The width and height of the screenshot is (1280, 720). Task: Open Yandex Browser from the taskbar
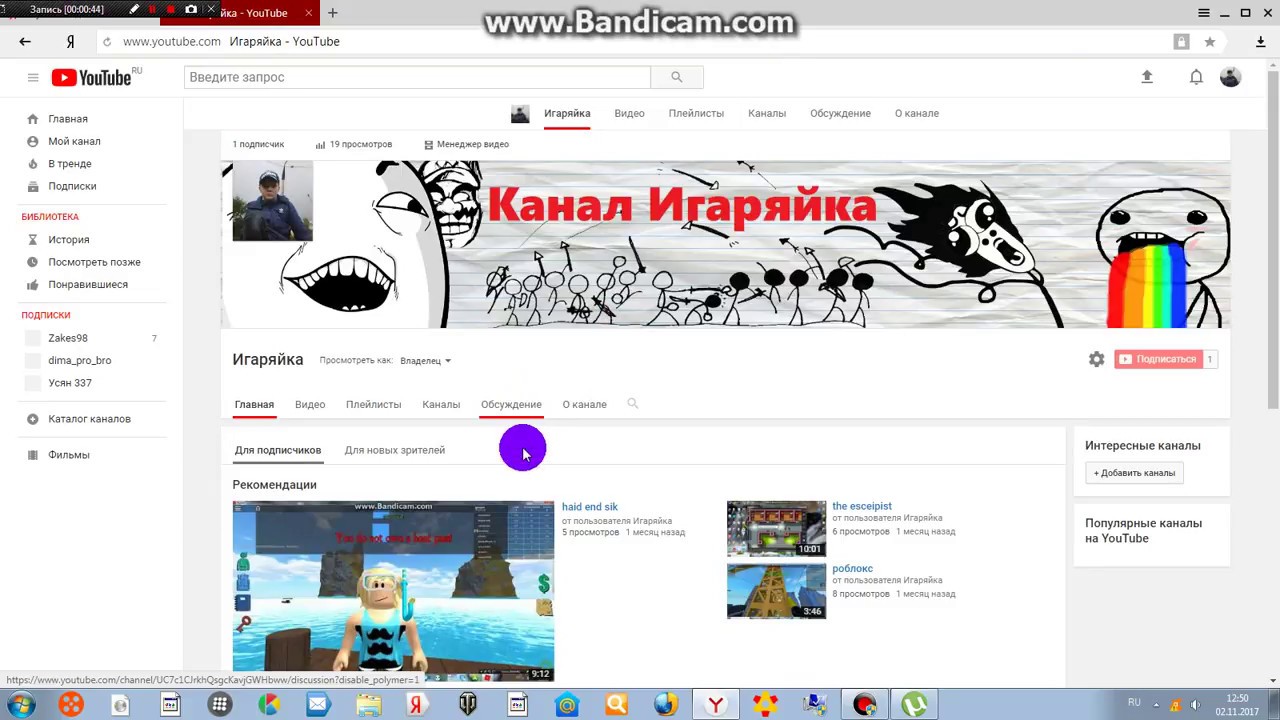[716, 704]
